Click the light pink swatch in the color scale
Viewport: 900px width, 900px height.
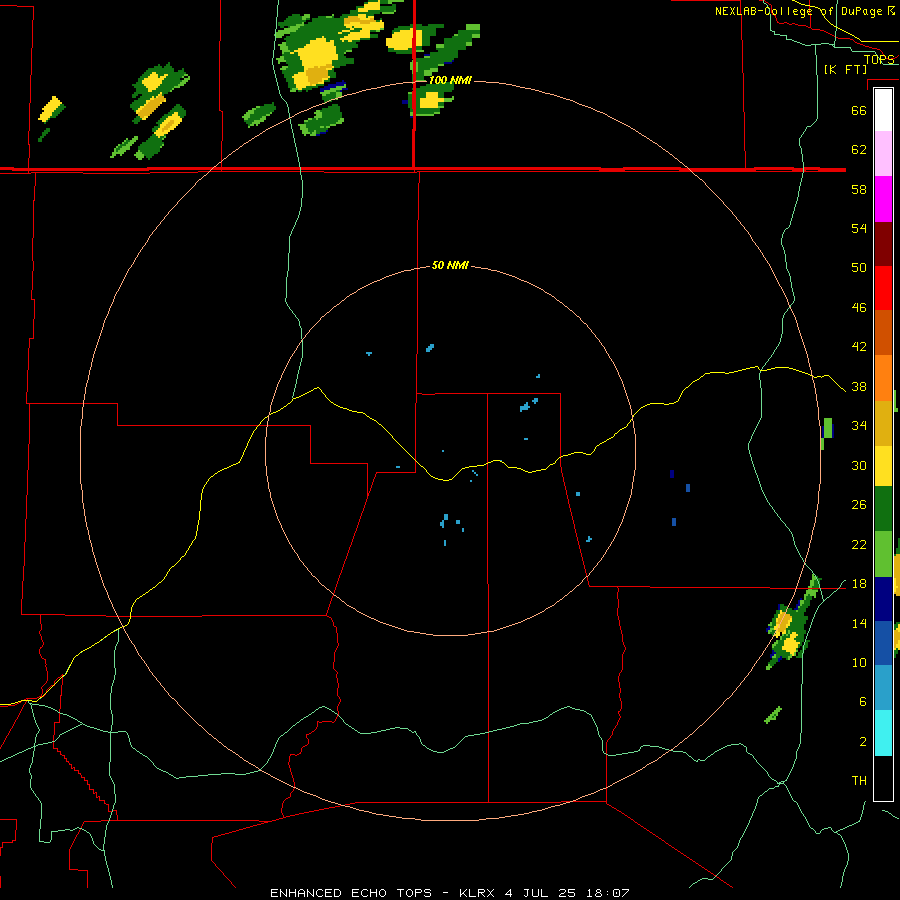(883, 154)
